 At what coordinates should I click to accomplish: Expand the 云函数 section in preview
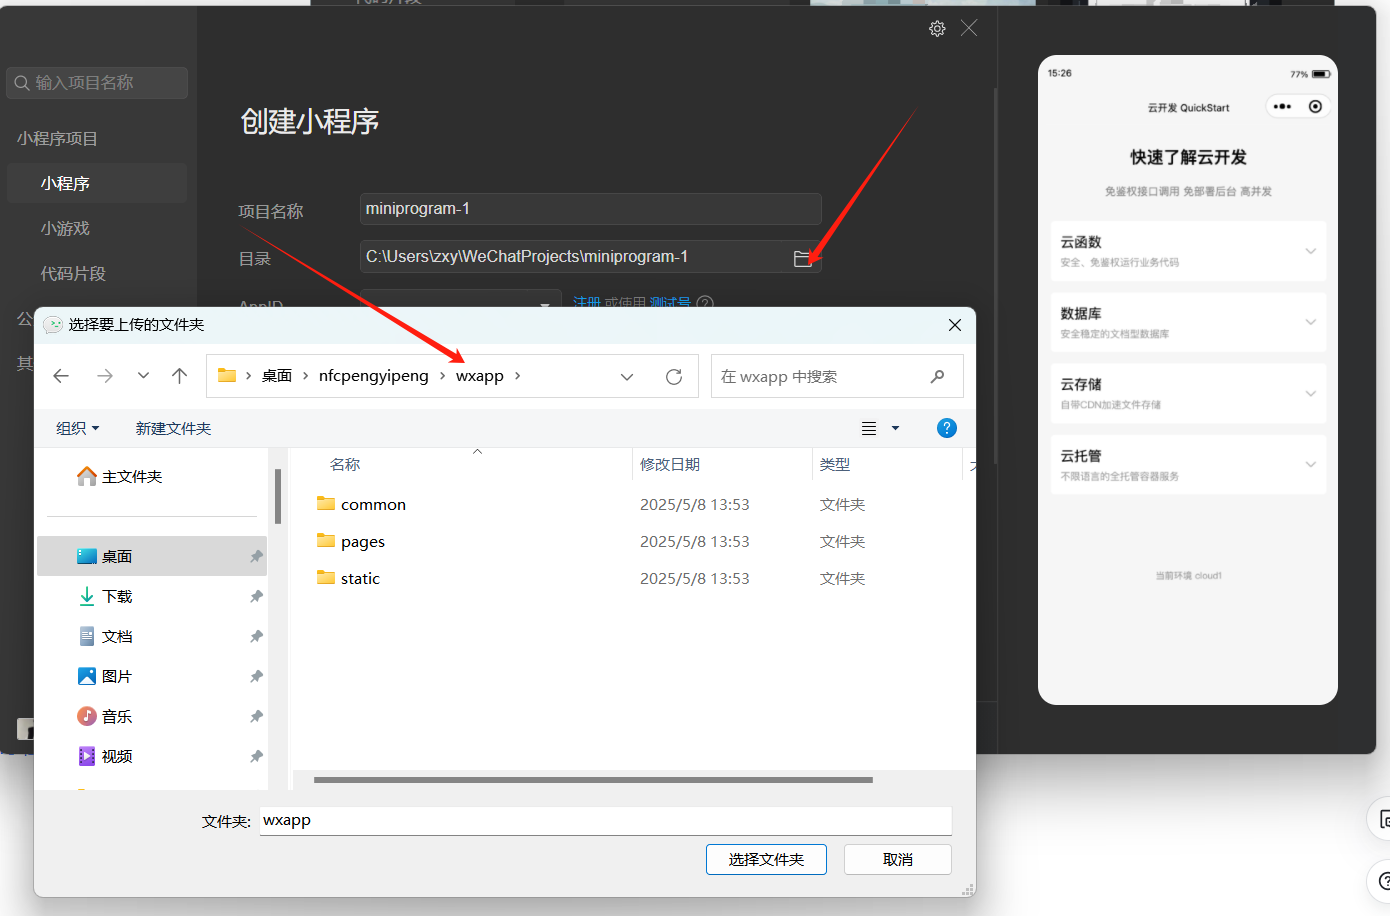point(1310,251)
